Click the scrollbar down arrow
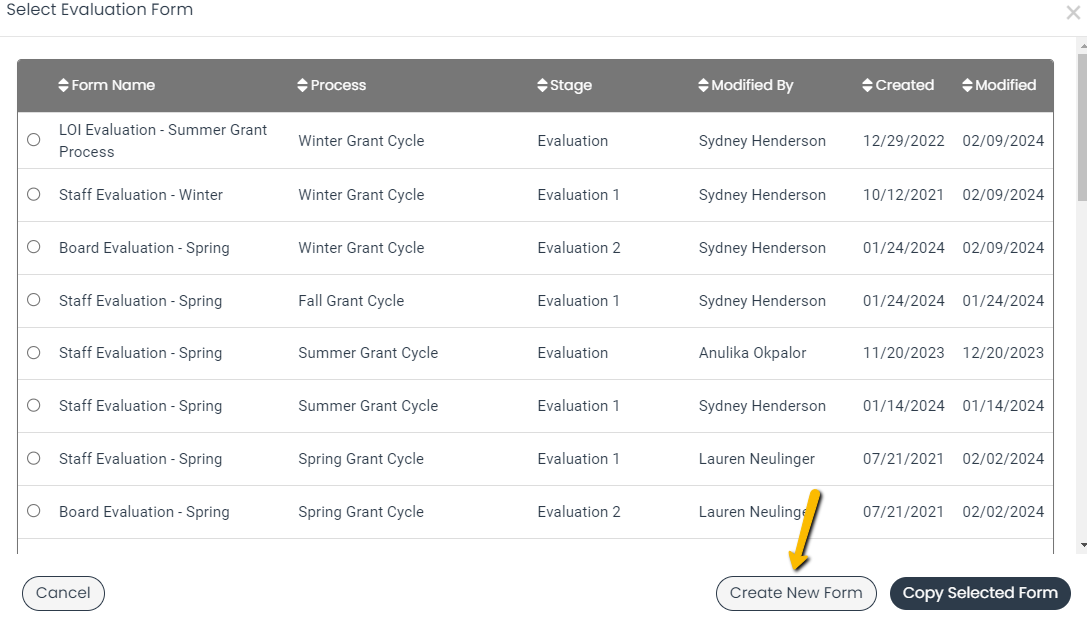Screen dimensions: 1087x619 (x=1082, y=546)
